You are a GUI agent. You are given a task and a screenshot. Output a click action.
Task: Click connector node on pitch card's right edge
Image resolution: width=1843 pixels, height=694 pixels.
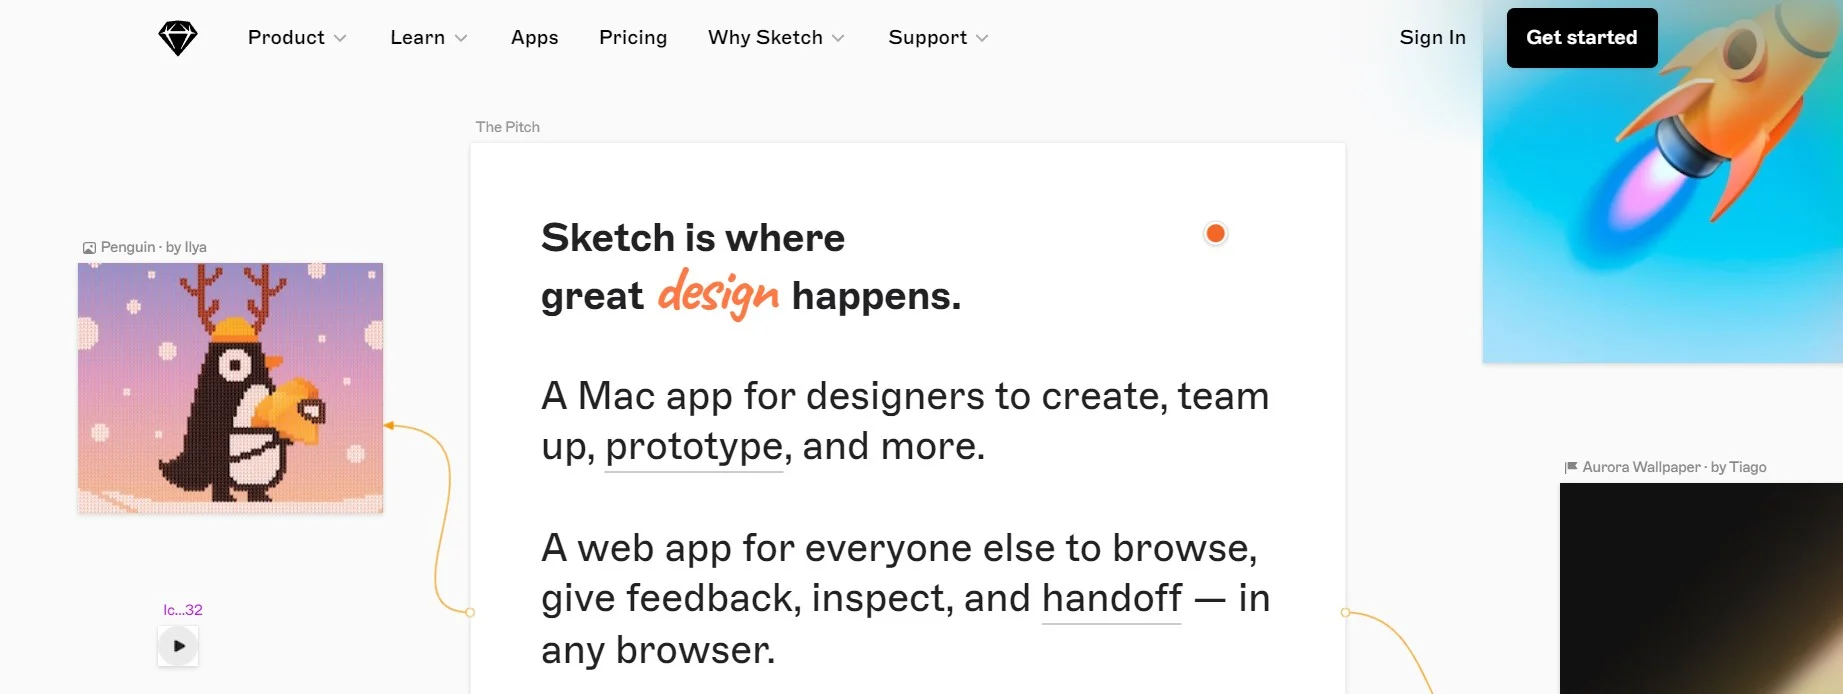pos(1345,612)
